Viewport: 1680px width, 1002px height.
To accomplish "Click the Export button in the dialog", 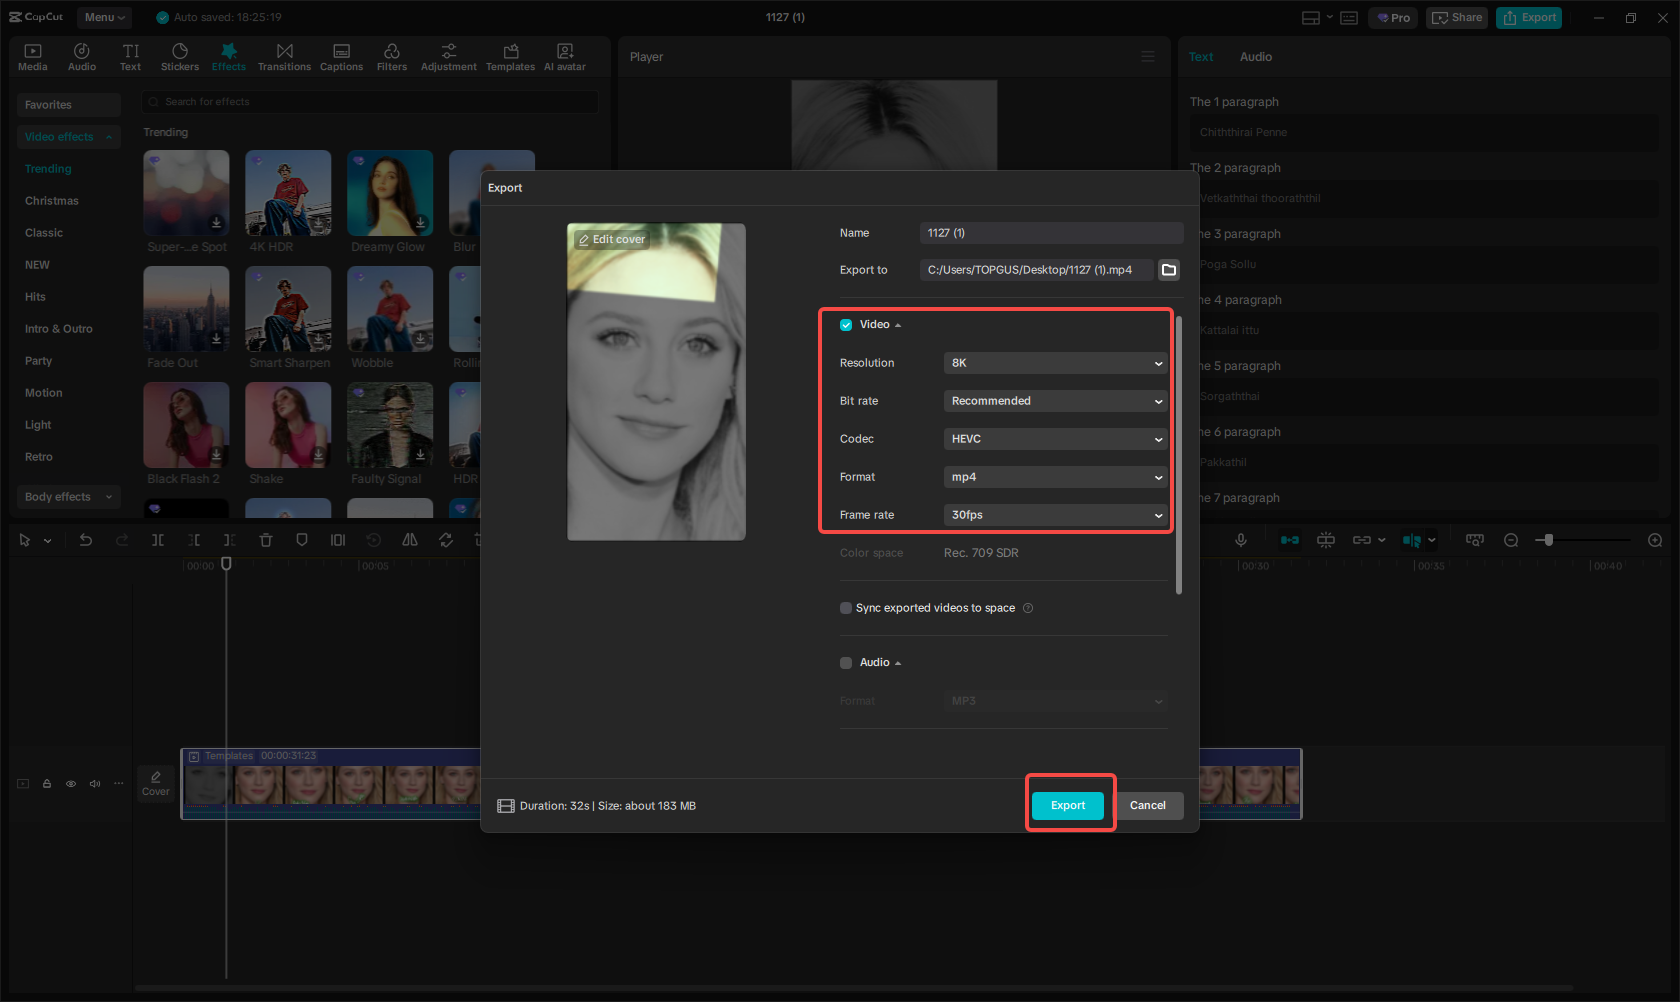I will [x=1068, y=805].
